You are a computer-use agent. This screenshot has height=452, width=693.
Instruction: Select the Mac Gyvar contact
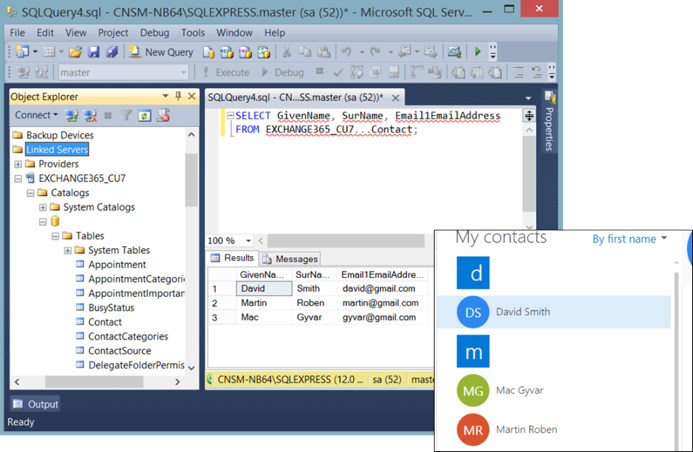tap(554, 391)
